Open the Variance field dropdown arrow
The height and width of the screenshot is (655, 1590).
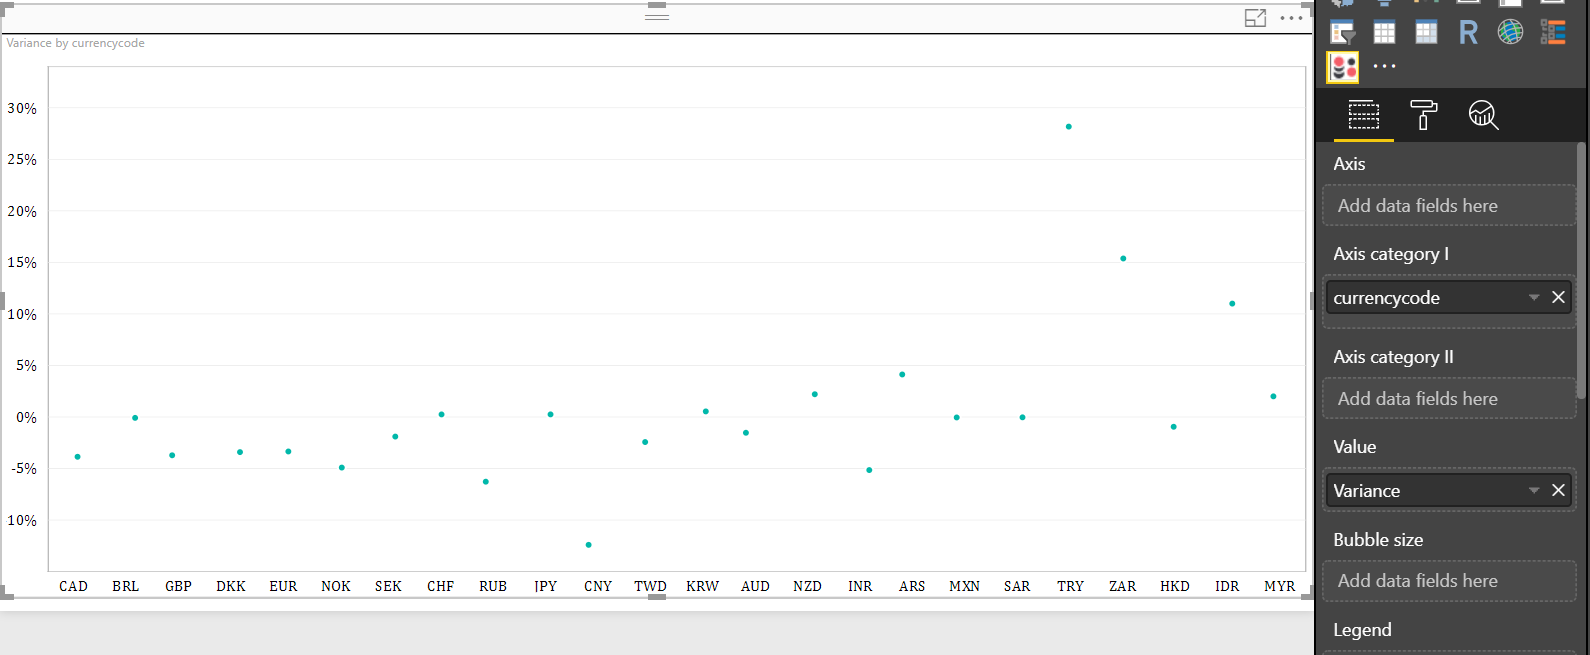click(x=1534, y=490)
